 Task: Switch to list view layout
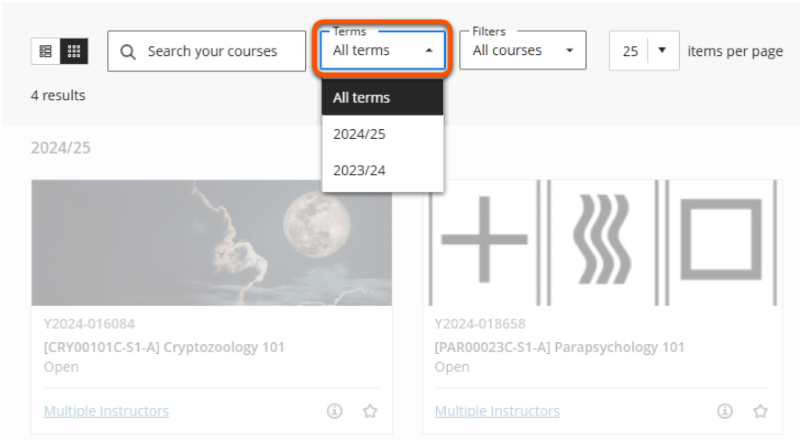[46, 51]
